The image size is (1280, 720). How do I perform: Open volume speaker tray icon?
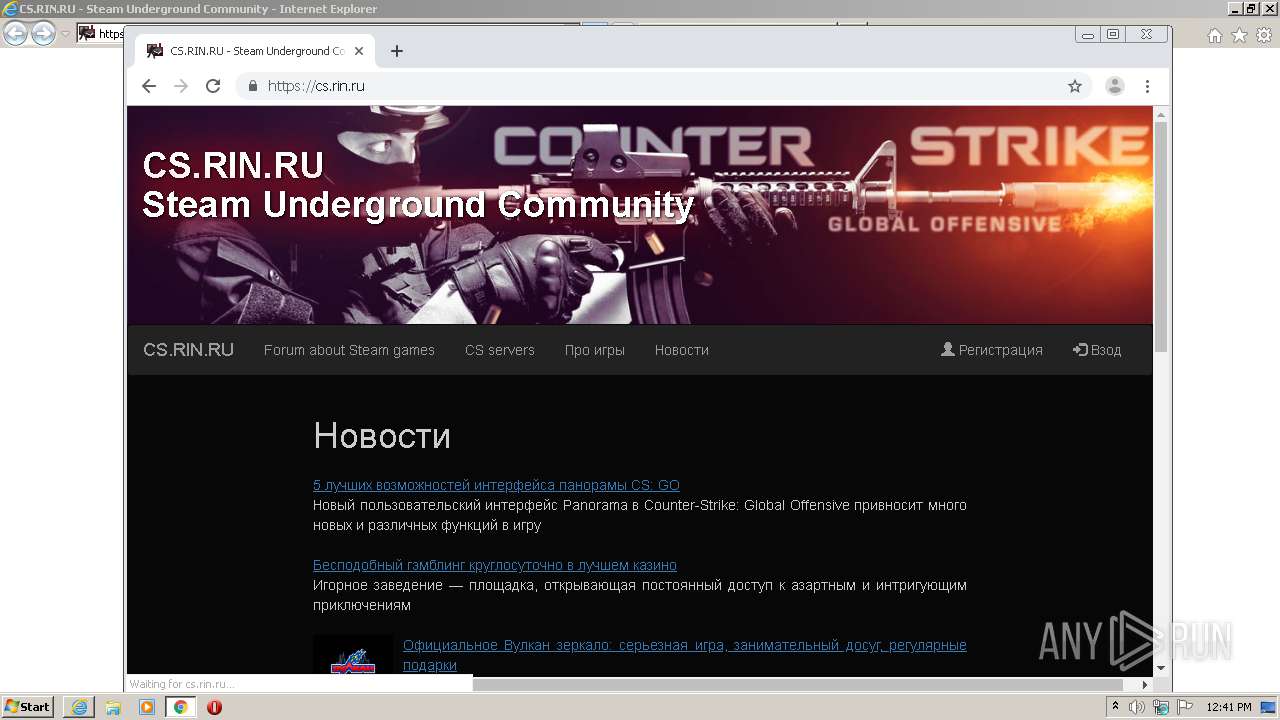point(1137,707)
